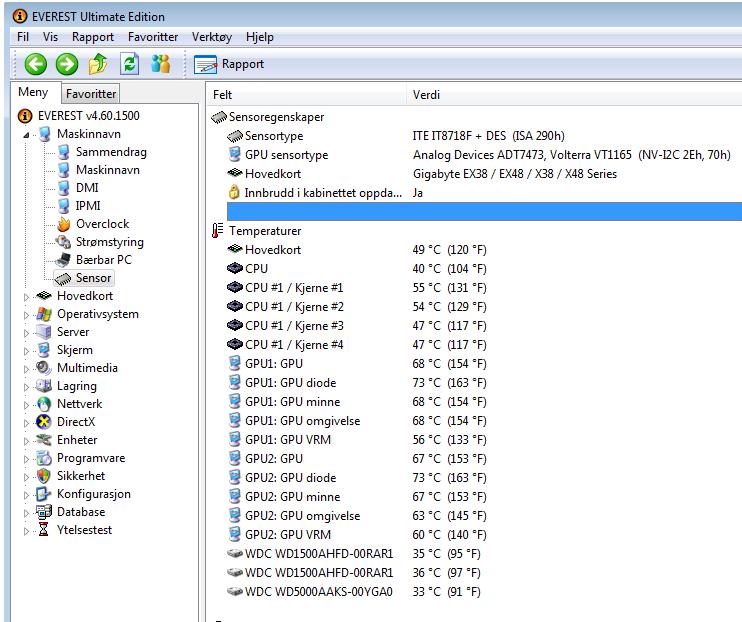Click the Sikkerhet shield icon
Image resolution: width=742 pixels, height=622 pixels.
click(44, 476)
